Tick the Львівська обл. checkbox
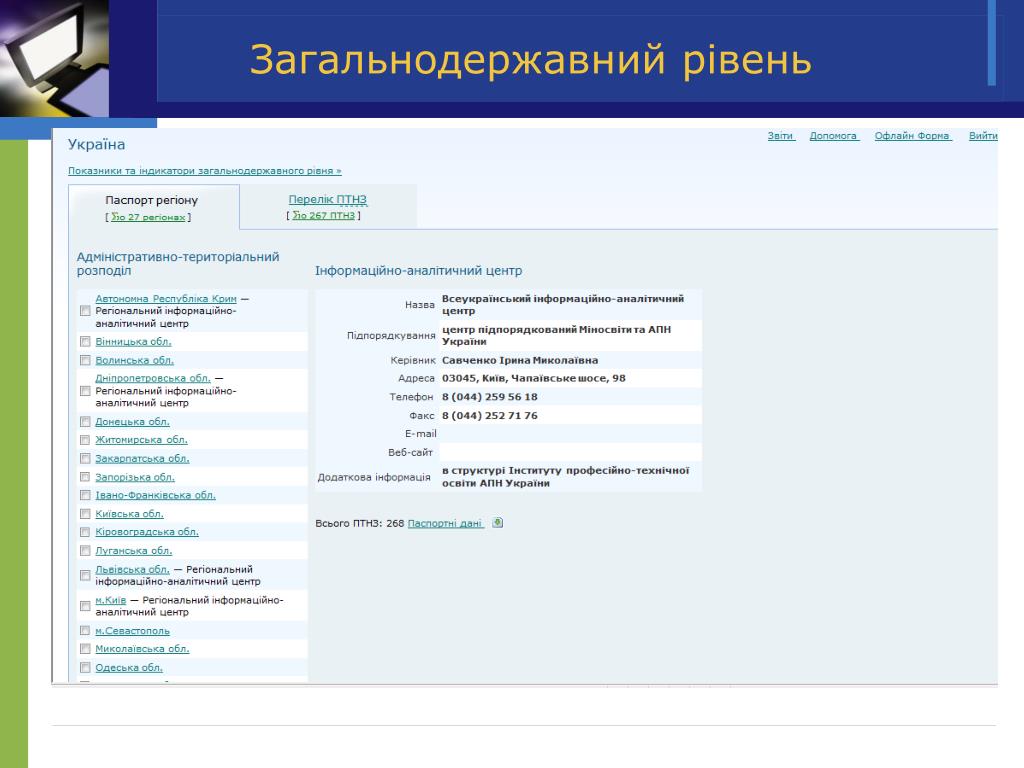This screenshot has width=1024, height=768. [85, 575]
